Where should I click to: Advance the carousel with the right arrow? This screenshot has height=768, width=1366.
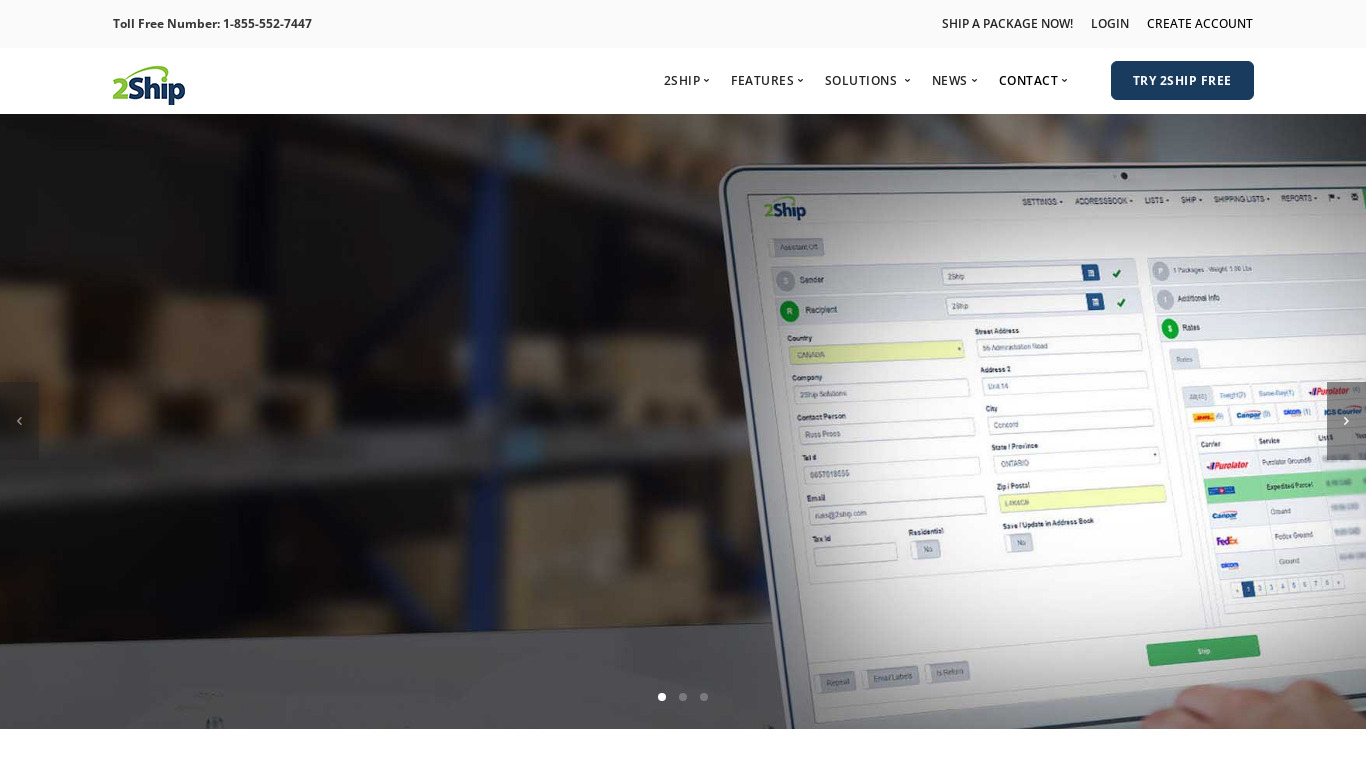pos(1346,421)
